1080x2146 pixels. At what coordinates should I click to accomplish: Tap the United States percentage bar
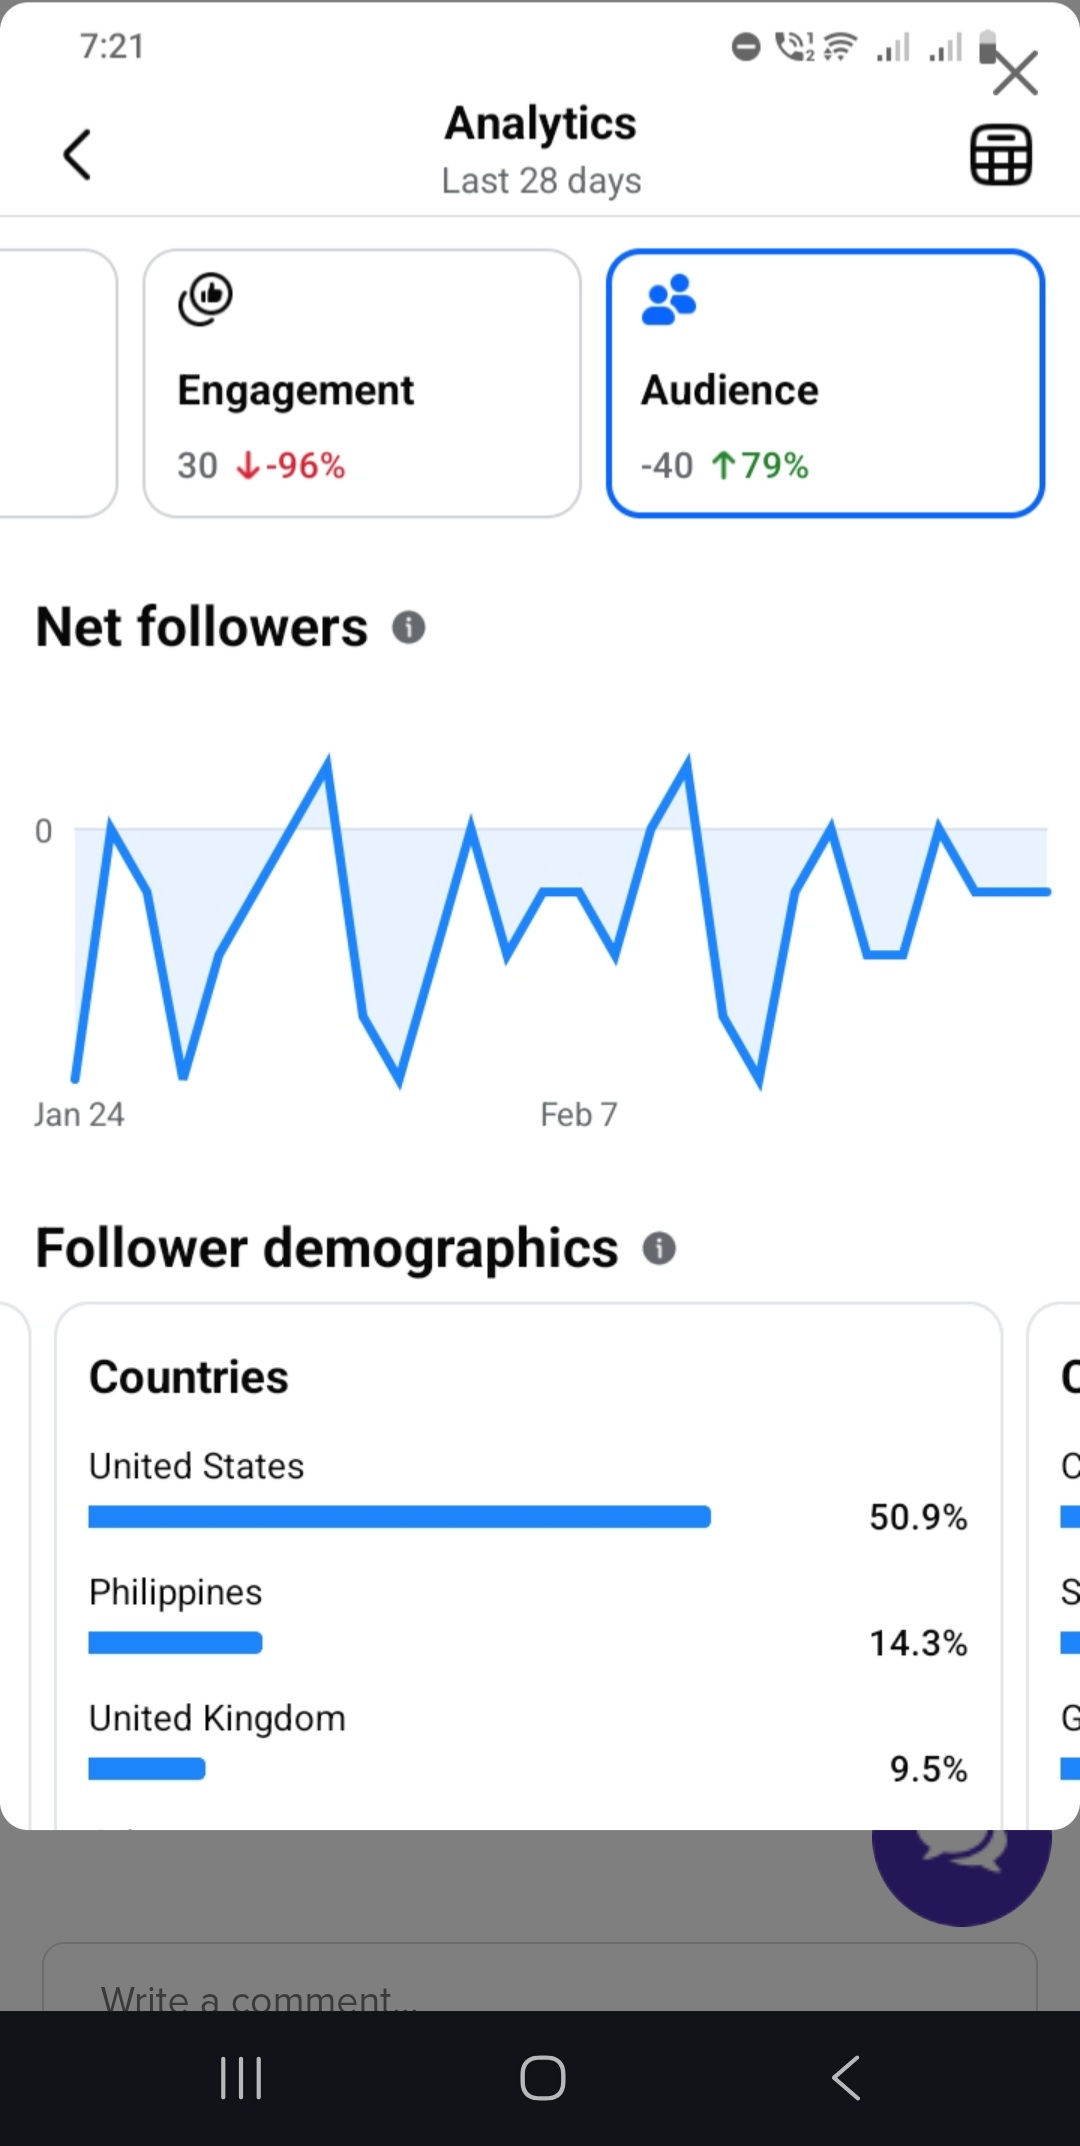(x=399, y=1517)
